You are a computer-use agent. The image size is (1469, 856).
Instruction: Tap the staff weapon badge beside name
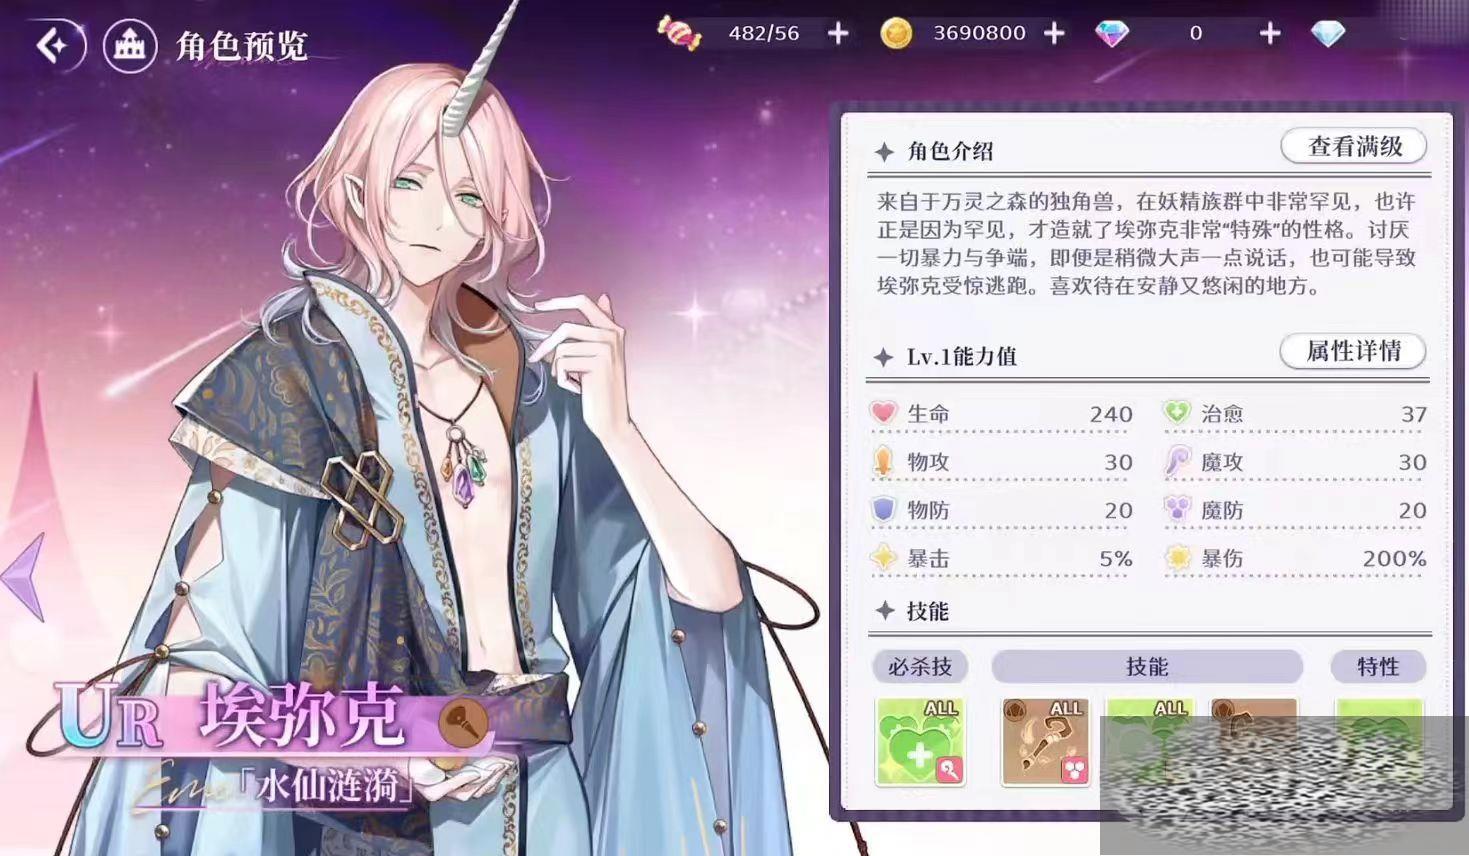tap(464, 720)
